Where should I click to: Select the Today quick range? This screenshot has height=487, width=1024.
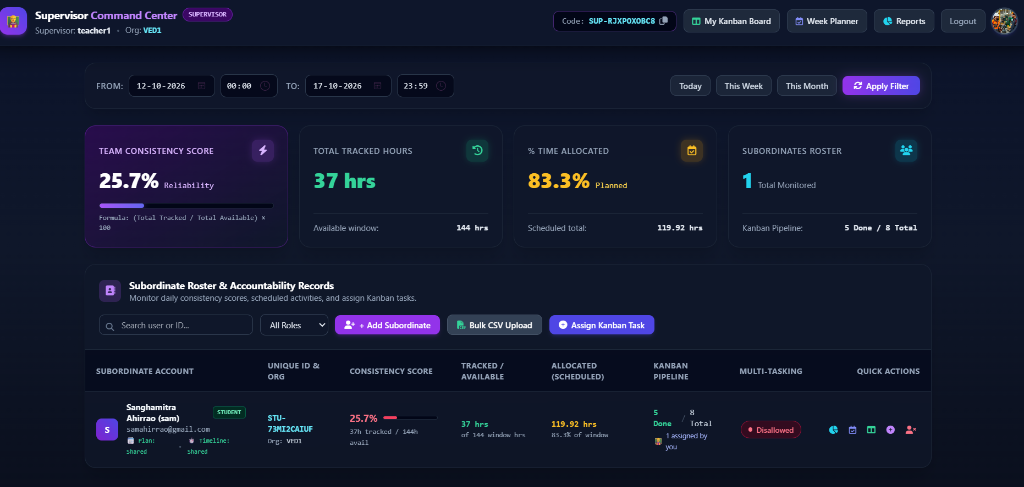[690, 86]
